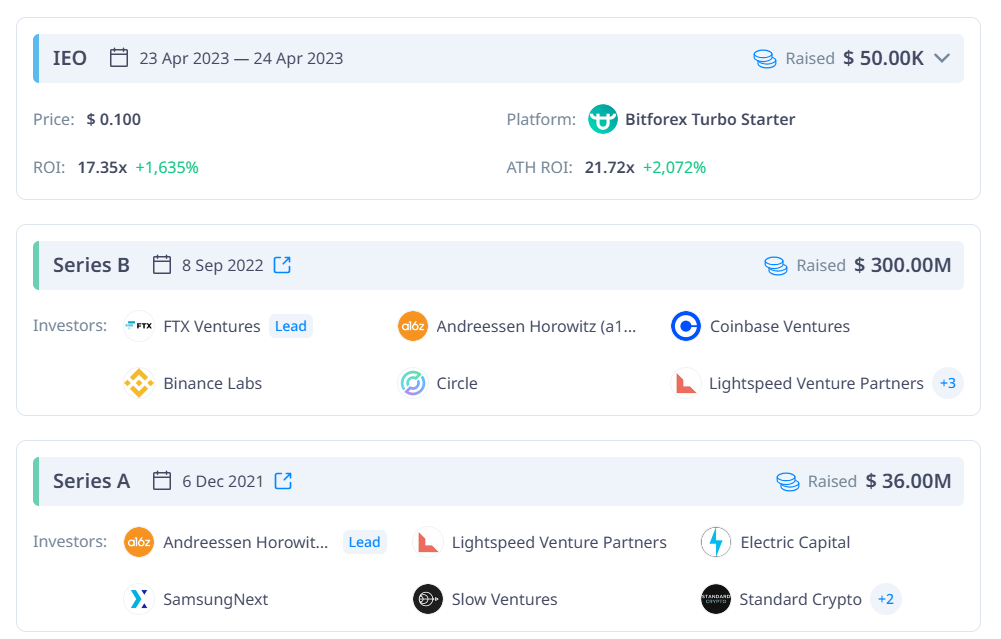The image size is (1001, 639).
Task: Click the FTX Ventures logo
Action: point(139,326)
